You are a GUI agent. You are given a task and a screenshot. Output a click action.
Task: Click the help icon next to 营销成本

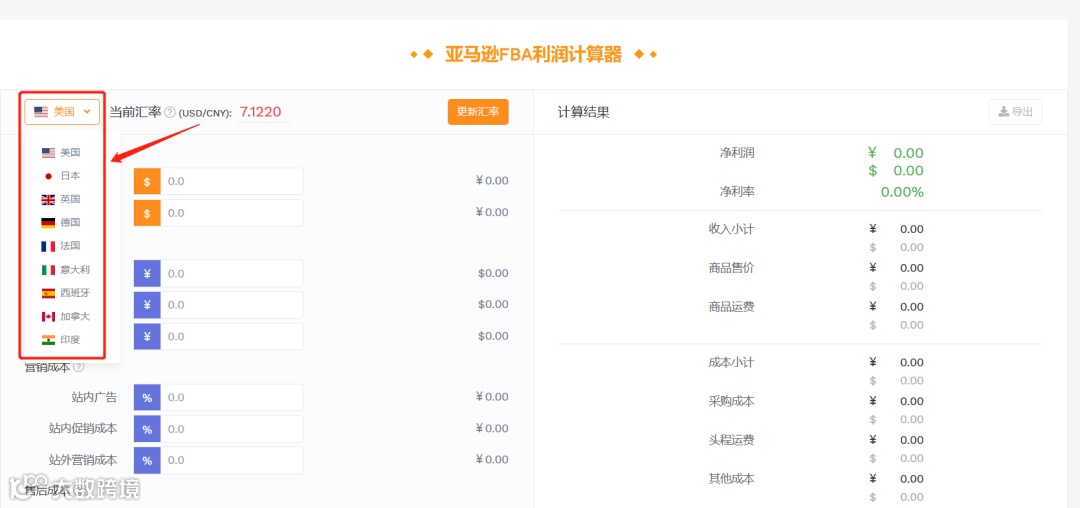[x=78, y=367]
